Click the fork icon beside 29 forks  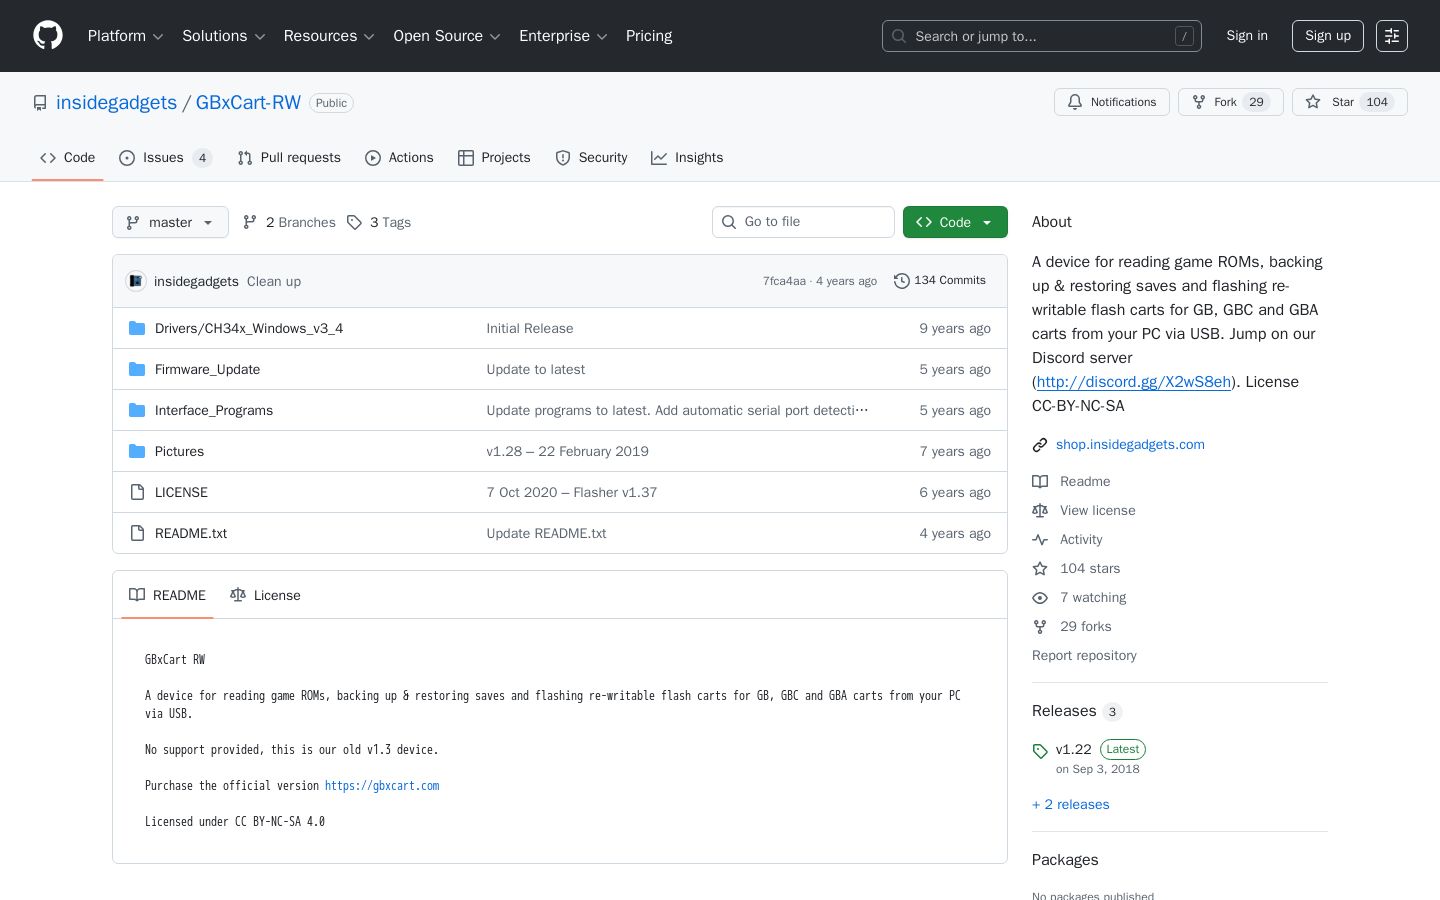1040,626
